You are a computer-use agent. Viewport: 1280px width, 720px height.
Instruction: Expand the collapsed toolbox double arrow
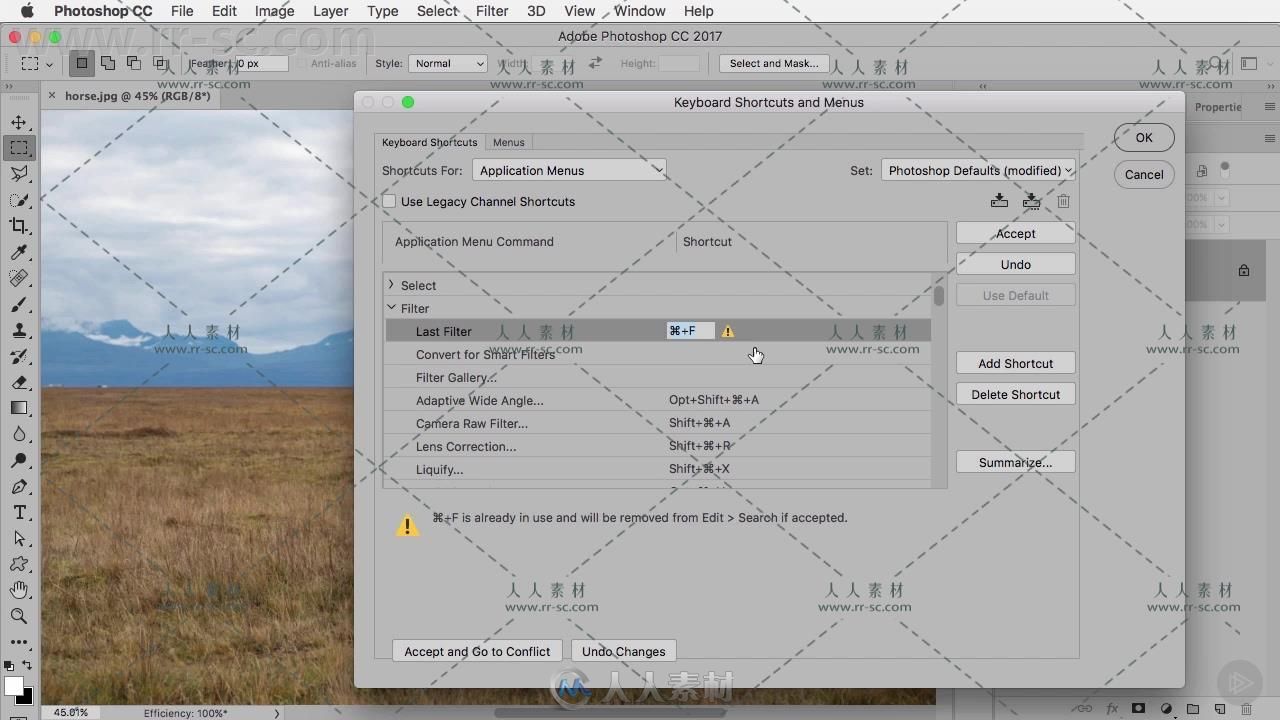pyautogui.click(x=10, y=88)
